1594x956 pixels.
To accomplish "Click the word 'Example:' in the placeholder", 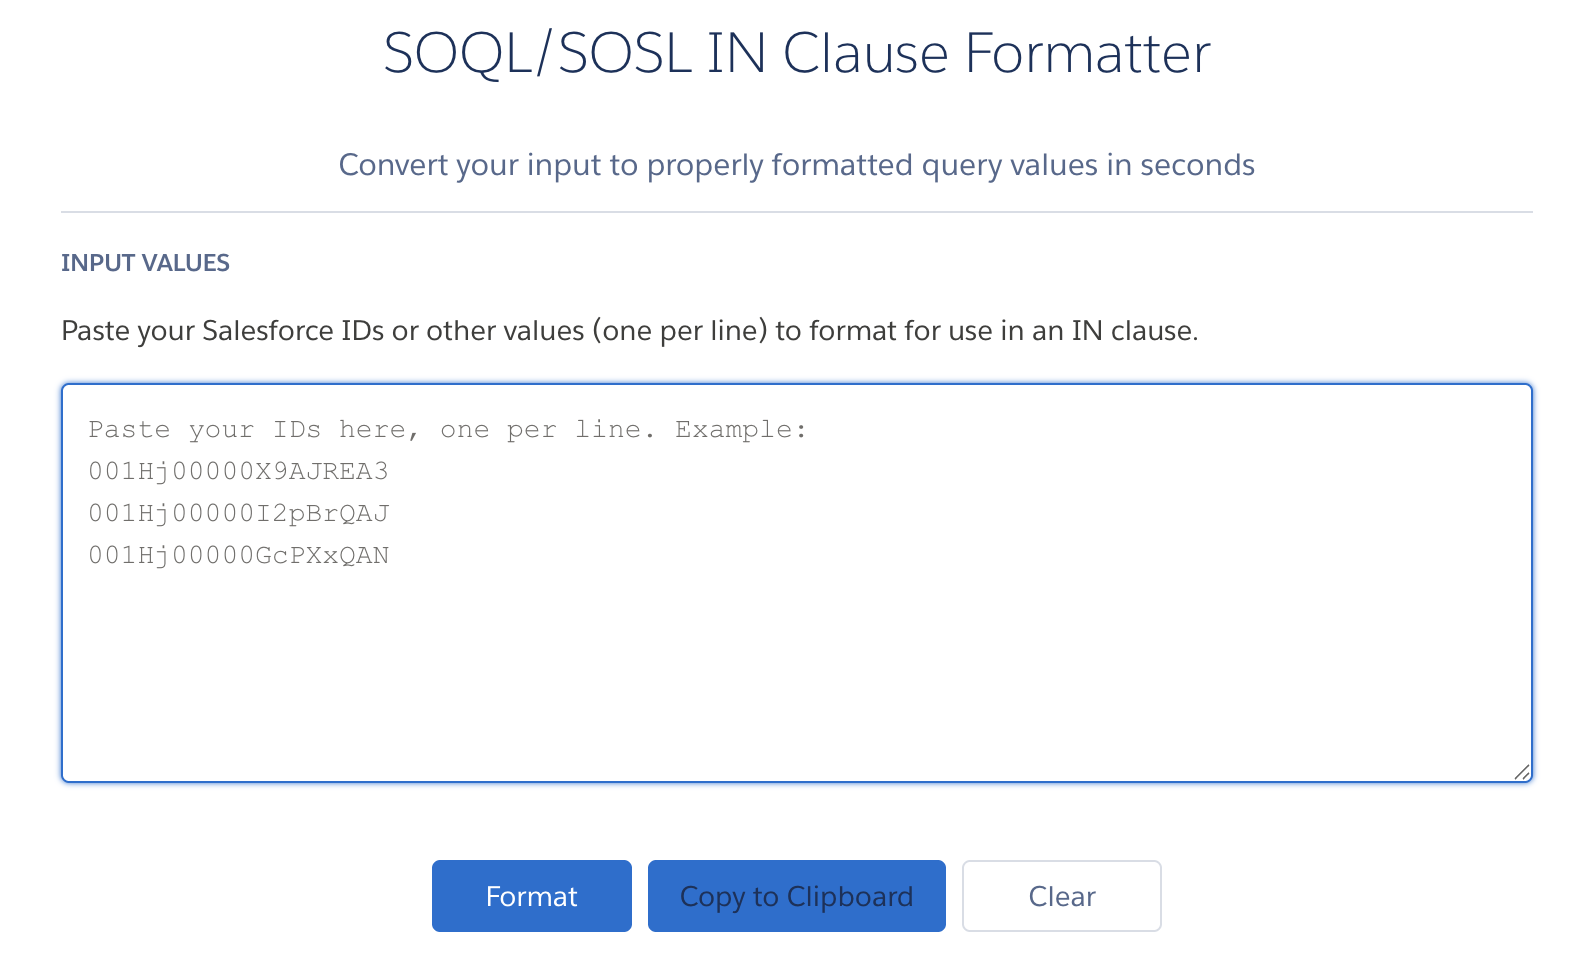I will coord(740,430).
